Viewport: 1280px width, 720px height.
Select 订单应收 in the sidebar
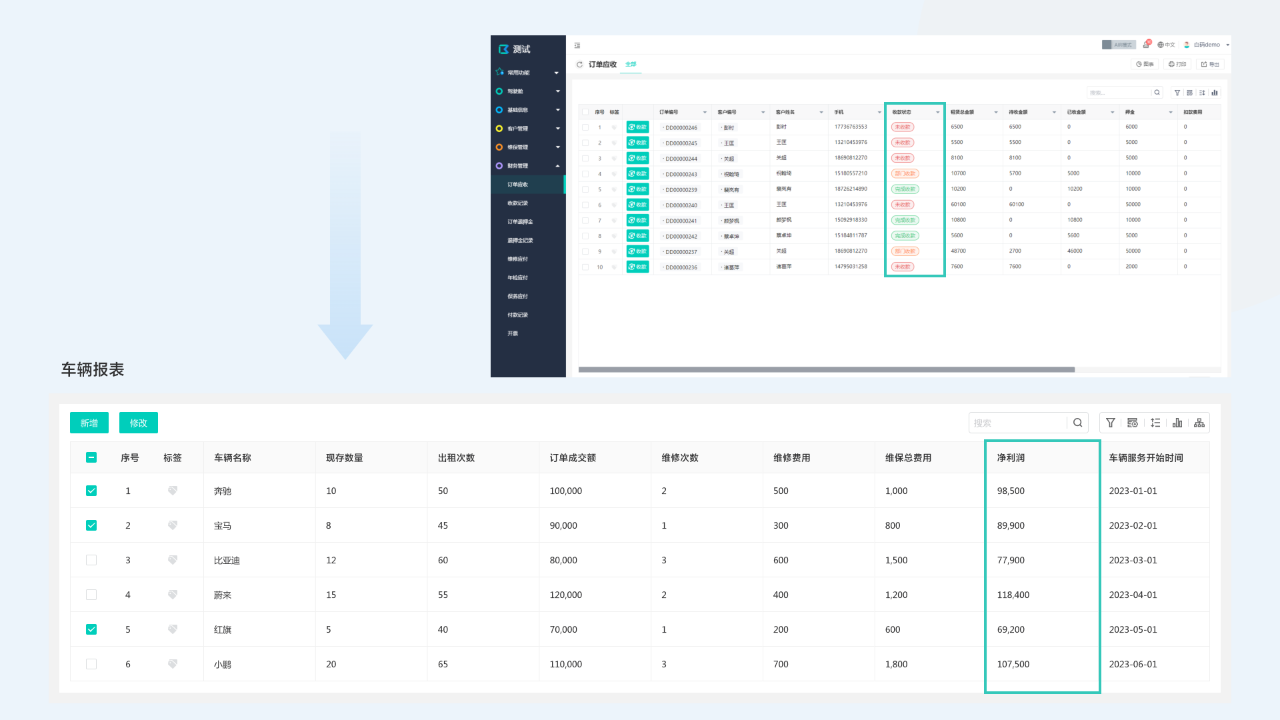coord(528,184)
